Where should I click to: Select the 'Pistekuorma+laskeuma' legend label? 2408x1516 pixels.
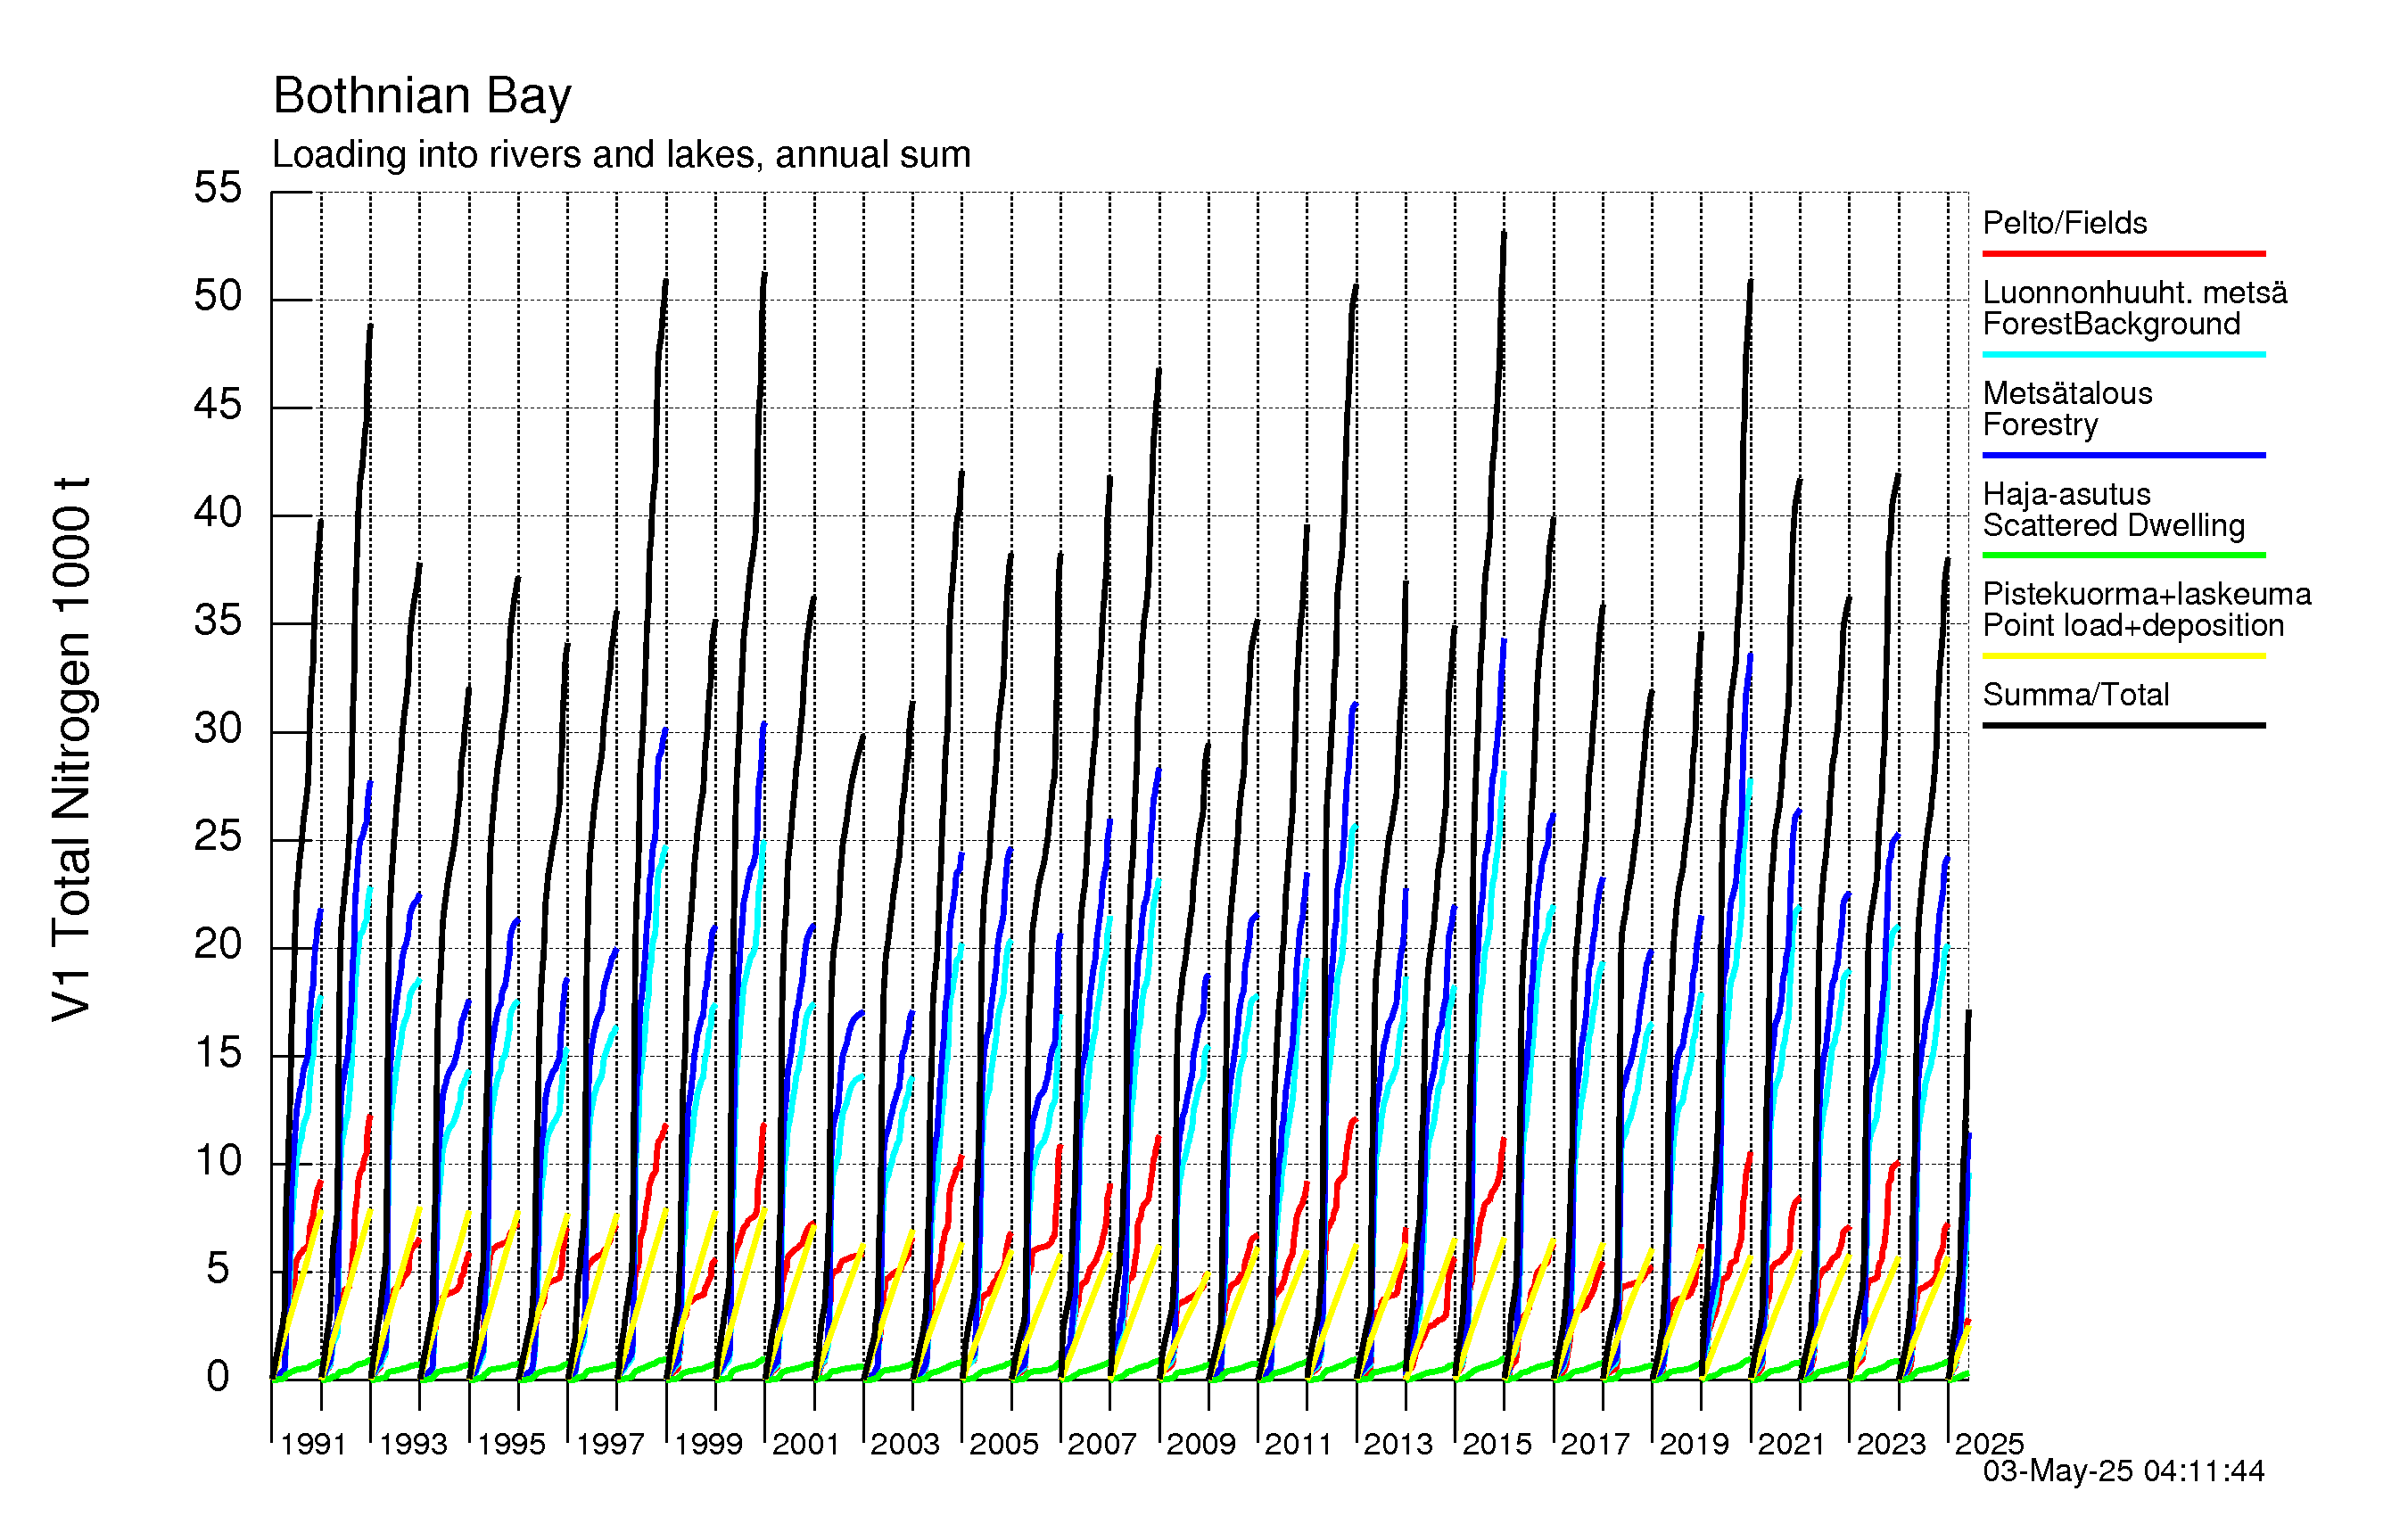(2147, 594)
